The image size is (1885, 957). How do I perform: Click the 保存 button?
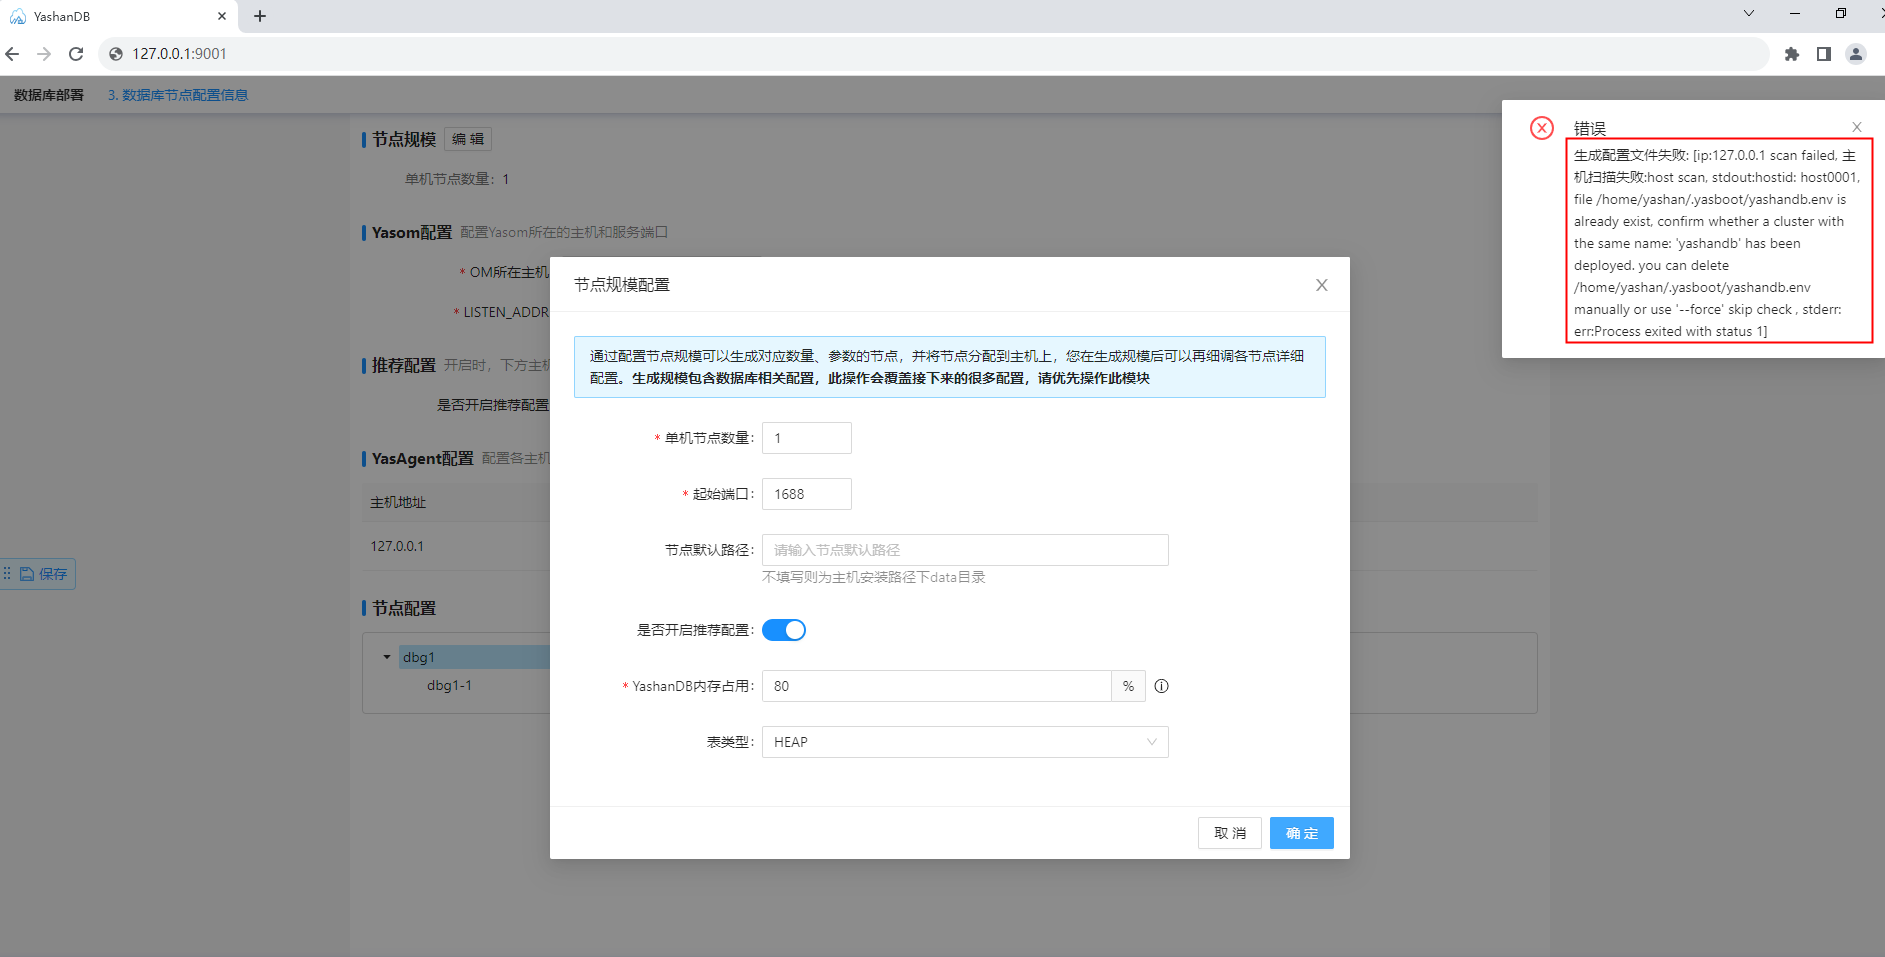pos(44,573)
